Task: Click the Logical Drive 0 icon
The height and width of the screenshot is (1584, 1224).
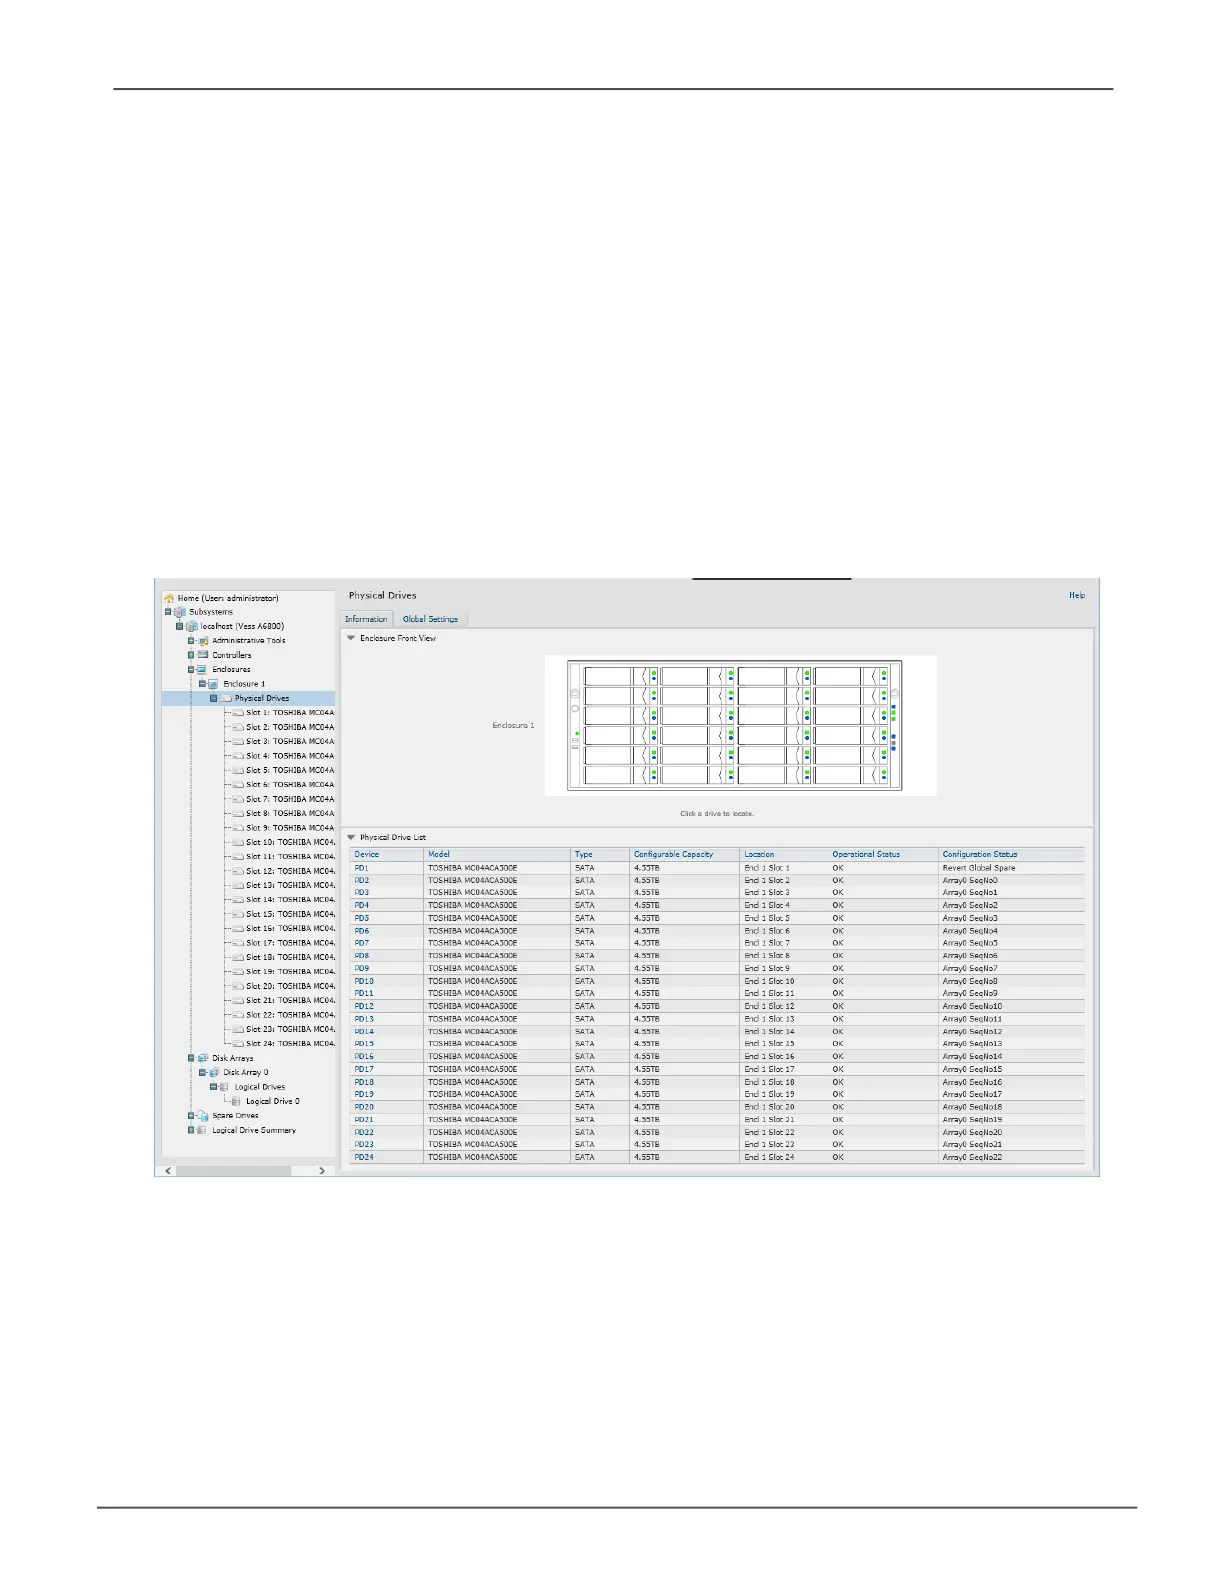Action: click(x=238, y=1101)
